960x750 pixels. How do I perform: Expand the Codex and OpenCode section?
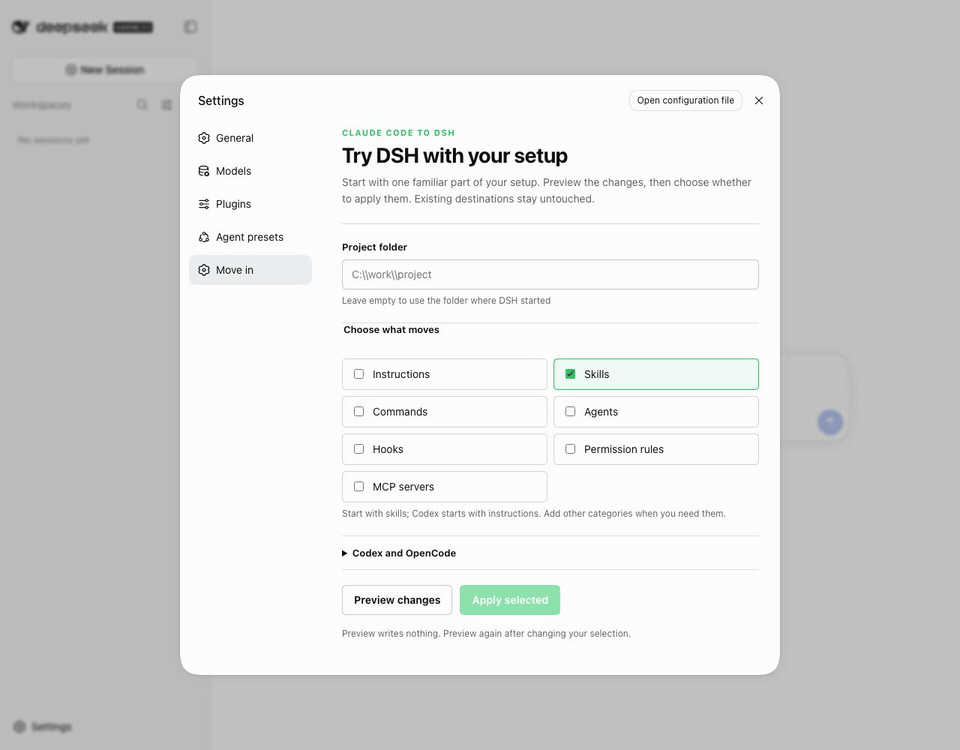pyautogui.click(x=399, y=553)
